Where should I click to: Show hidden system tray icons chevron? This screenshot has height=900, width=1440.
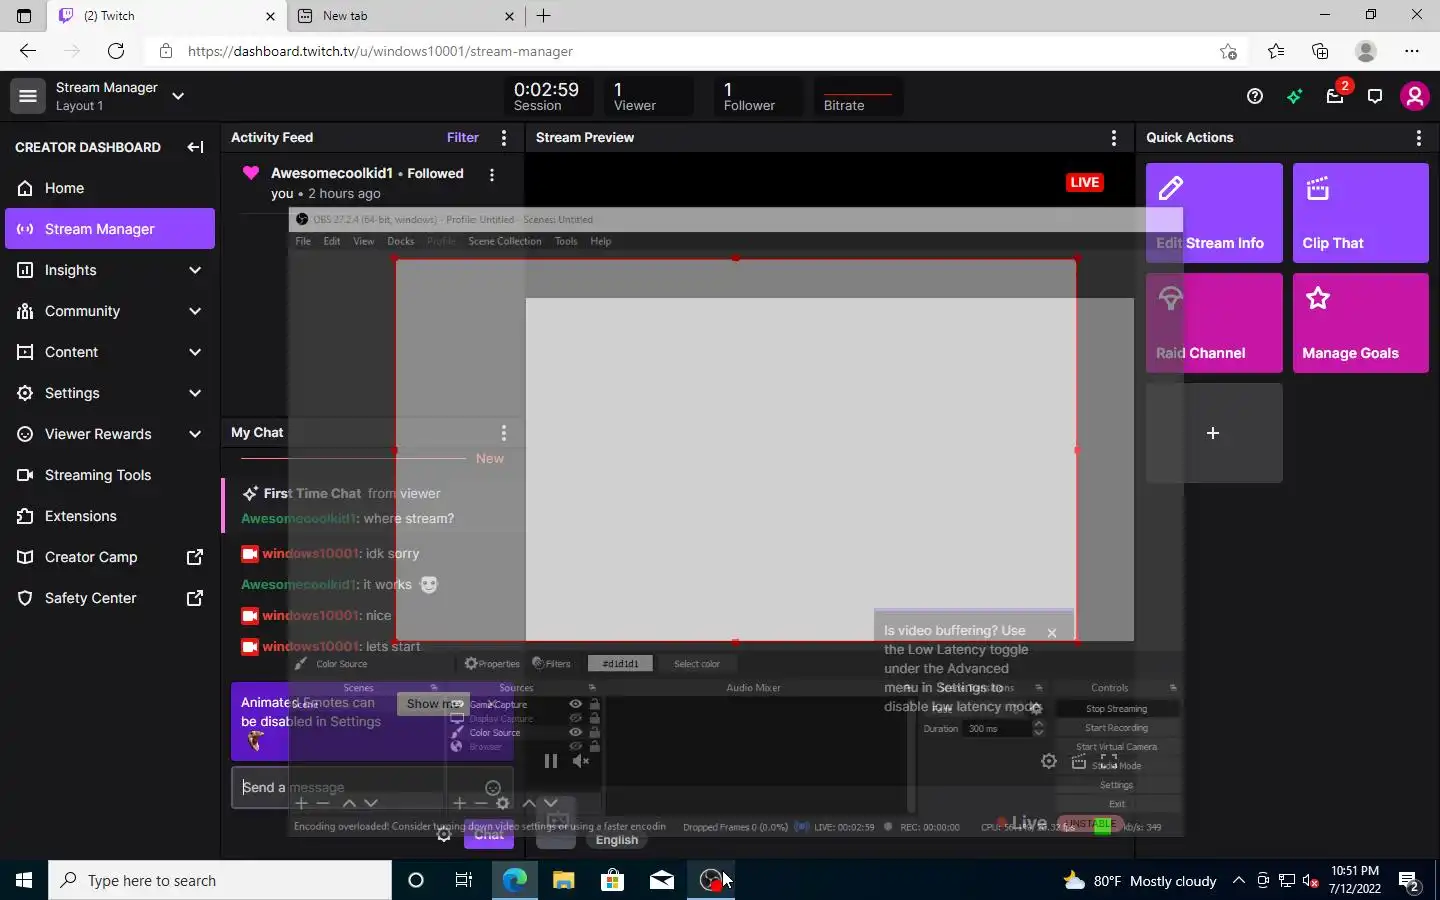point(1239,880)
